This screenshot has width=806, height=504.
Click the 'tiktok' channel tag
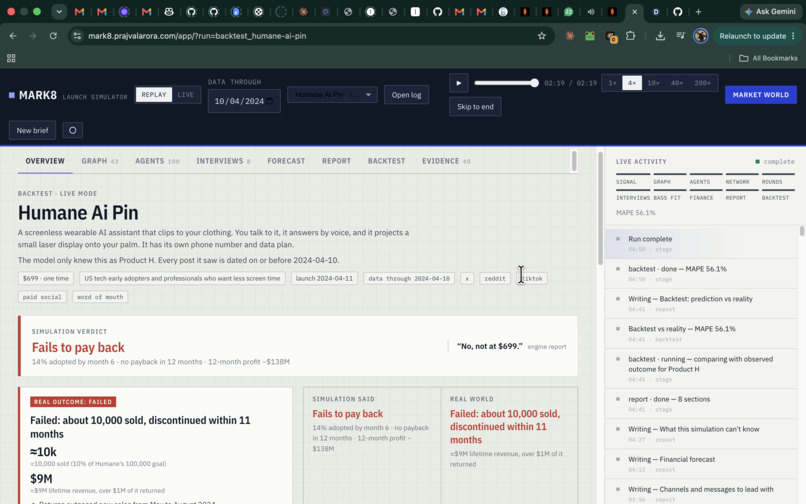(x=533, y=278)
